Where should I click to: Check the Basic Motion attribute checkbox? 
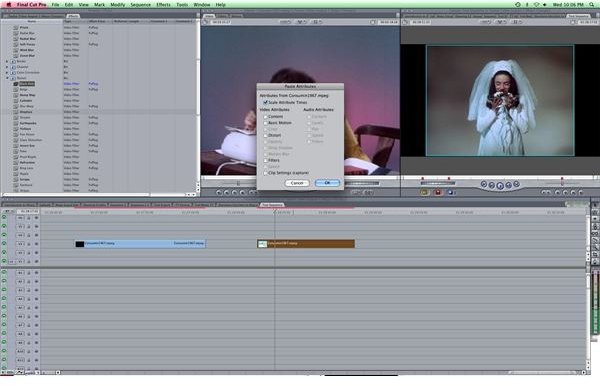pos(265,123)
